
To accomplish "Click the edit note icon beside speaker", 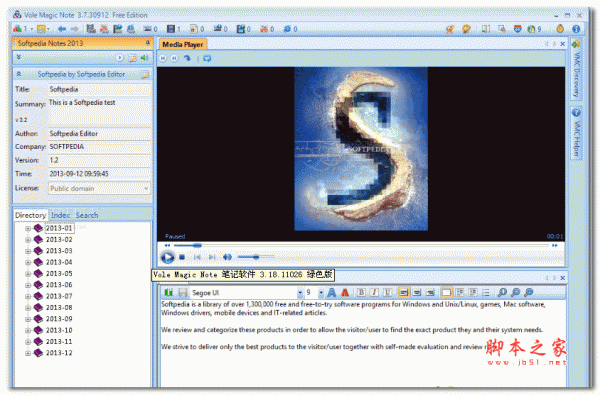I will coord(132,58).
